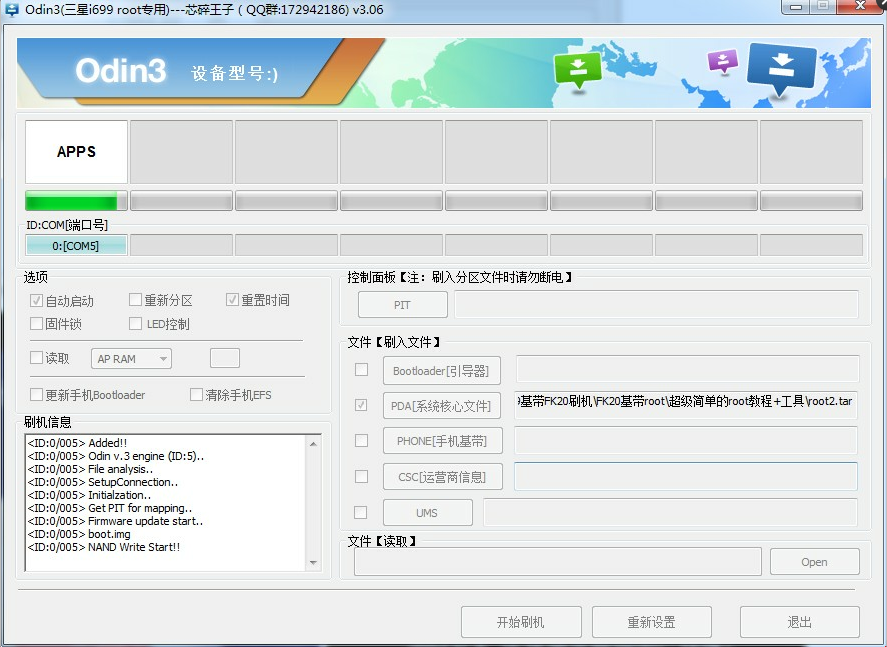Click the APPS status box
Image resolution: width=887 pixels, height=647 pixels.
pyautogui.click(x=76, y=152)
